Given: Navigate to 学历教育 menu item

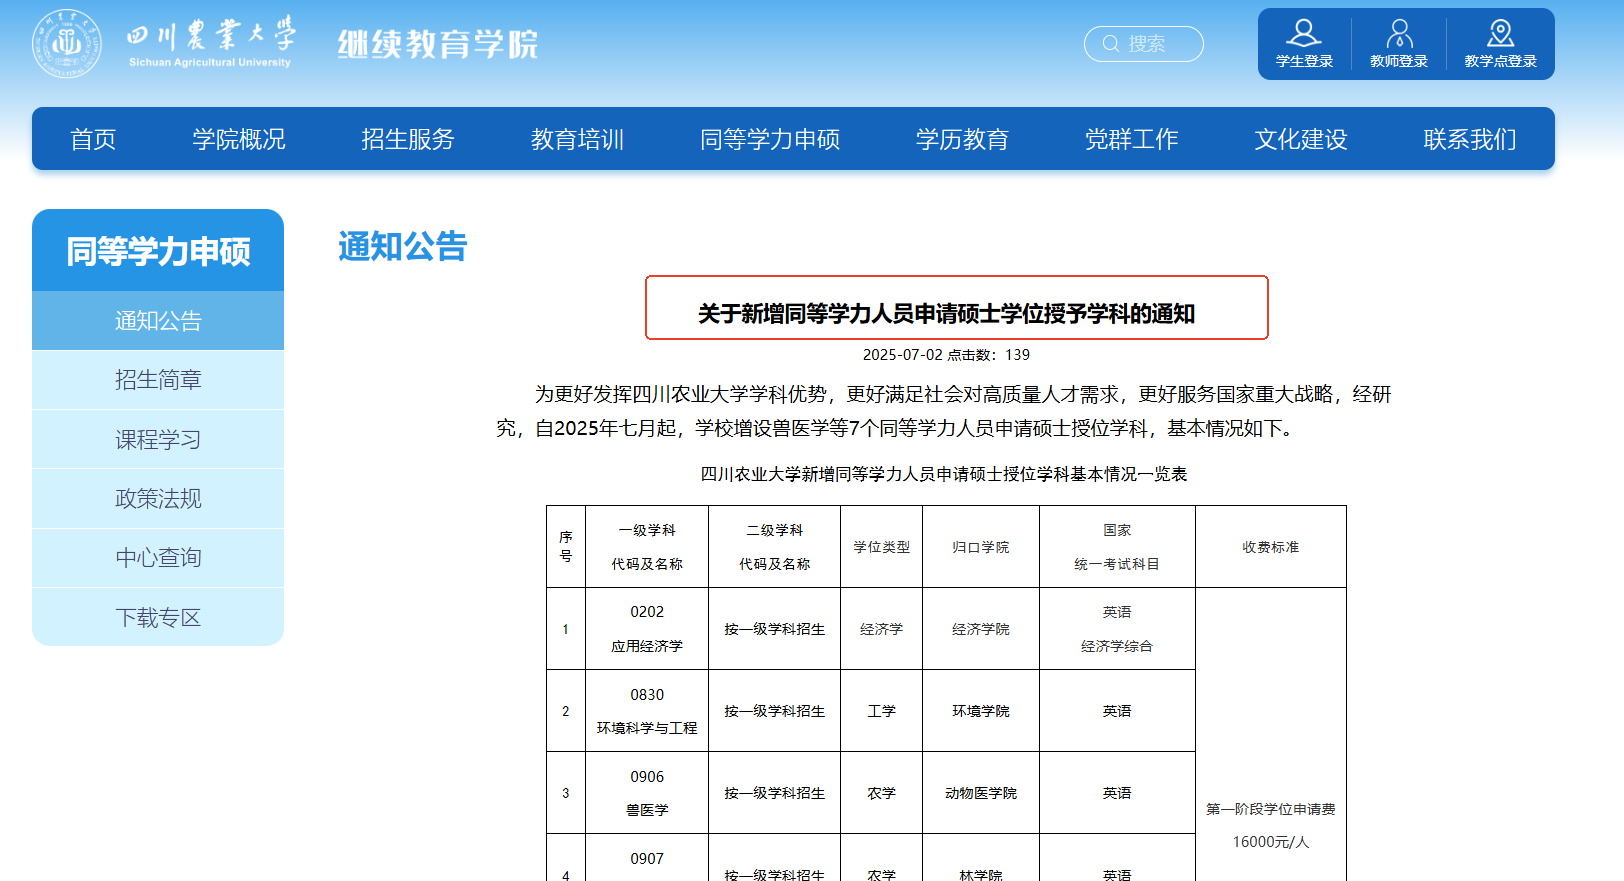Looking at the screenshot, I should tap(962, 139).
